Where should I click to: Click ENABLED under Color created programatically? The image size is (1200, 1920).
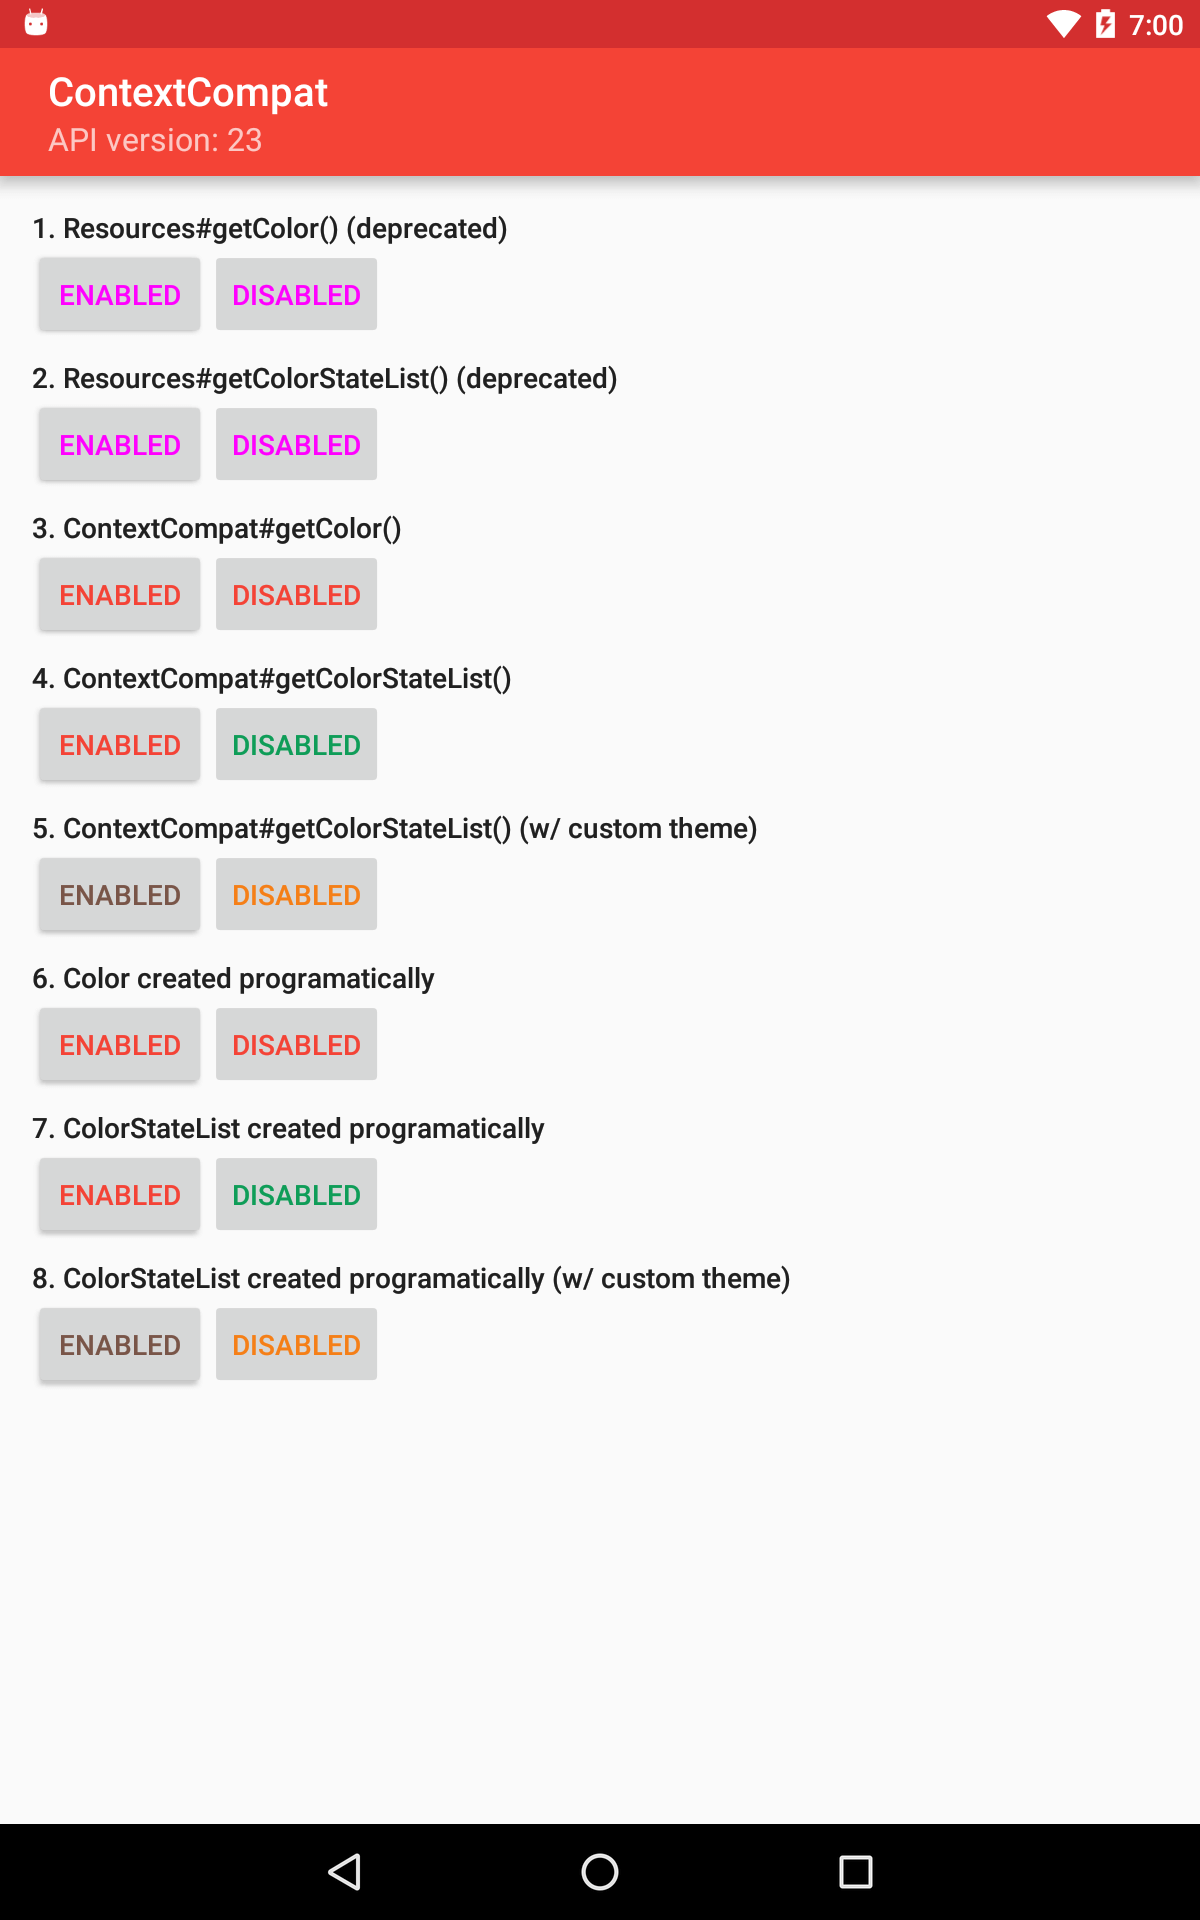(x=120, y=1045)
